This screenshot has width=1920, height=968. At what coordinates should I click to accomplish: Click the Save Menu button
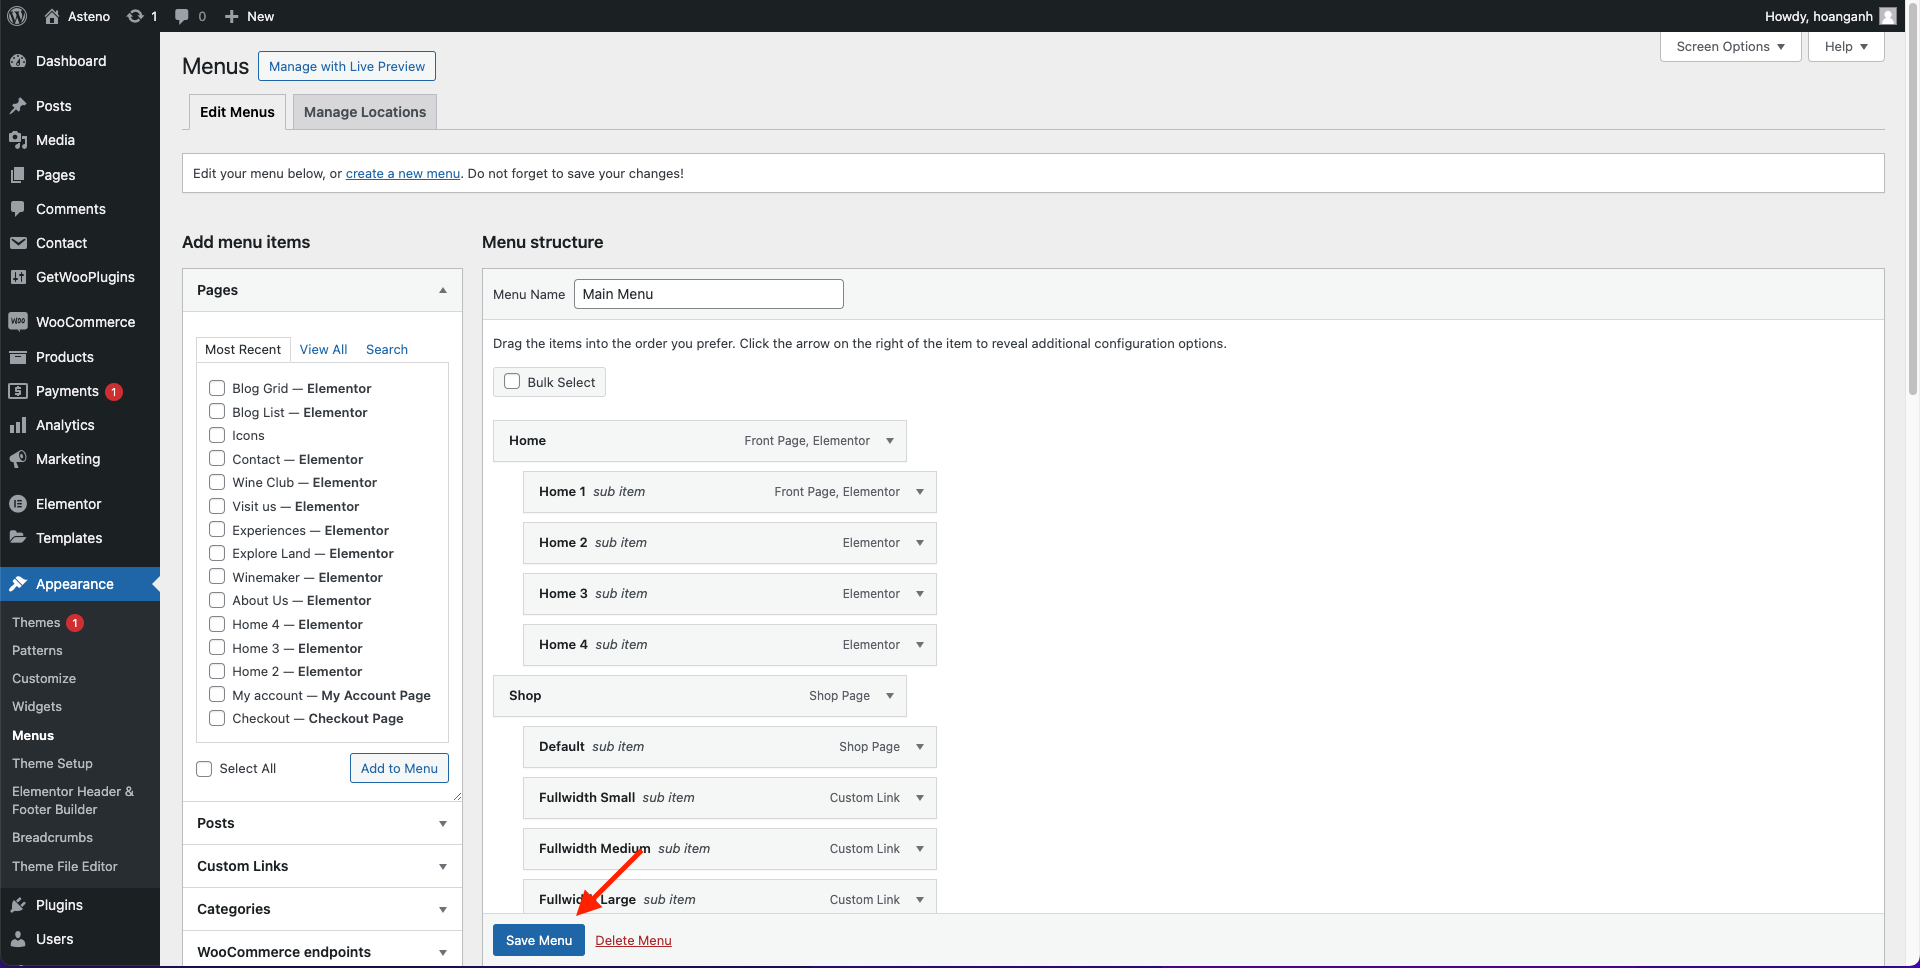[538, 940]
